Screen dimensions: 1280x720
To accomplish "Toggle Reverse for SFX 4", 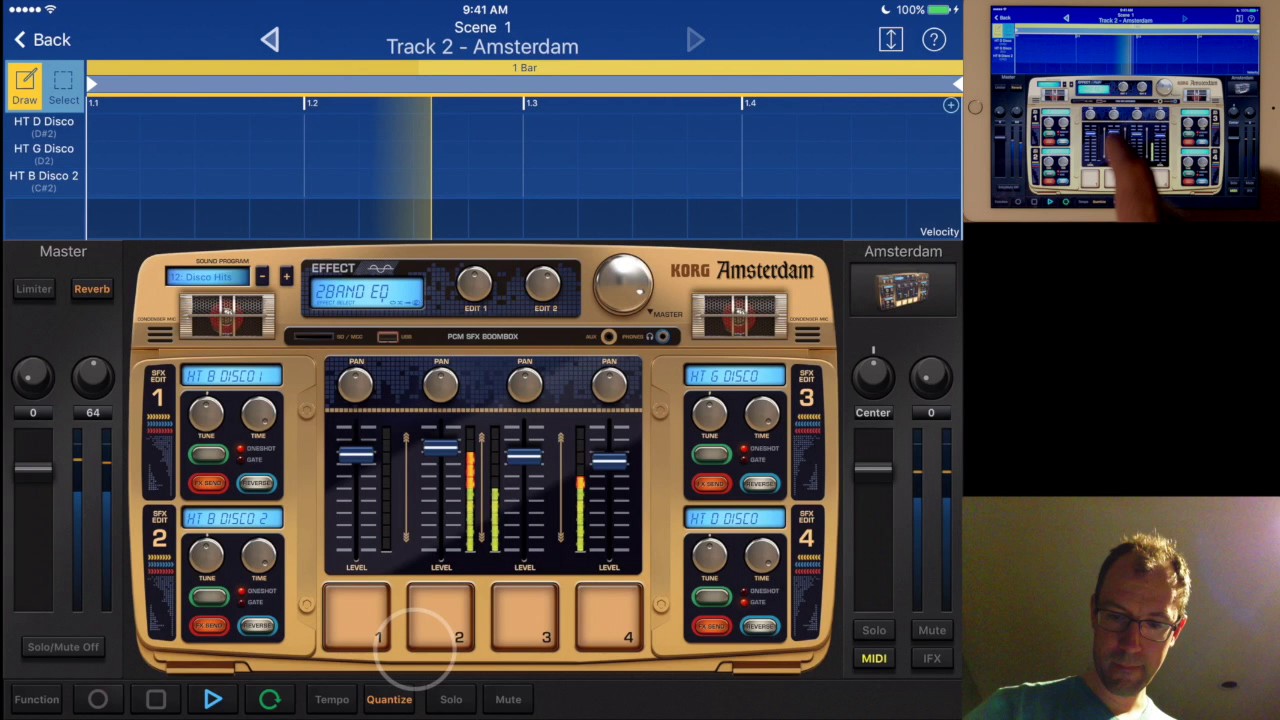I will [x=760, y=626].
